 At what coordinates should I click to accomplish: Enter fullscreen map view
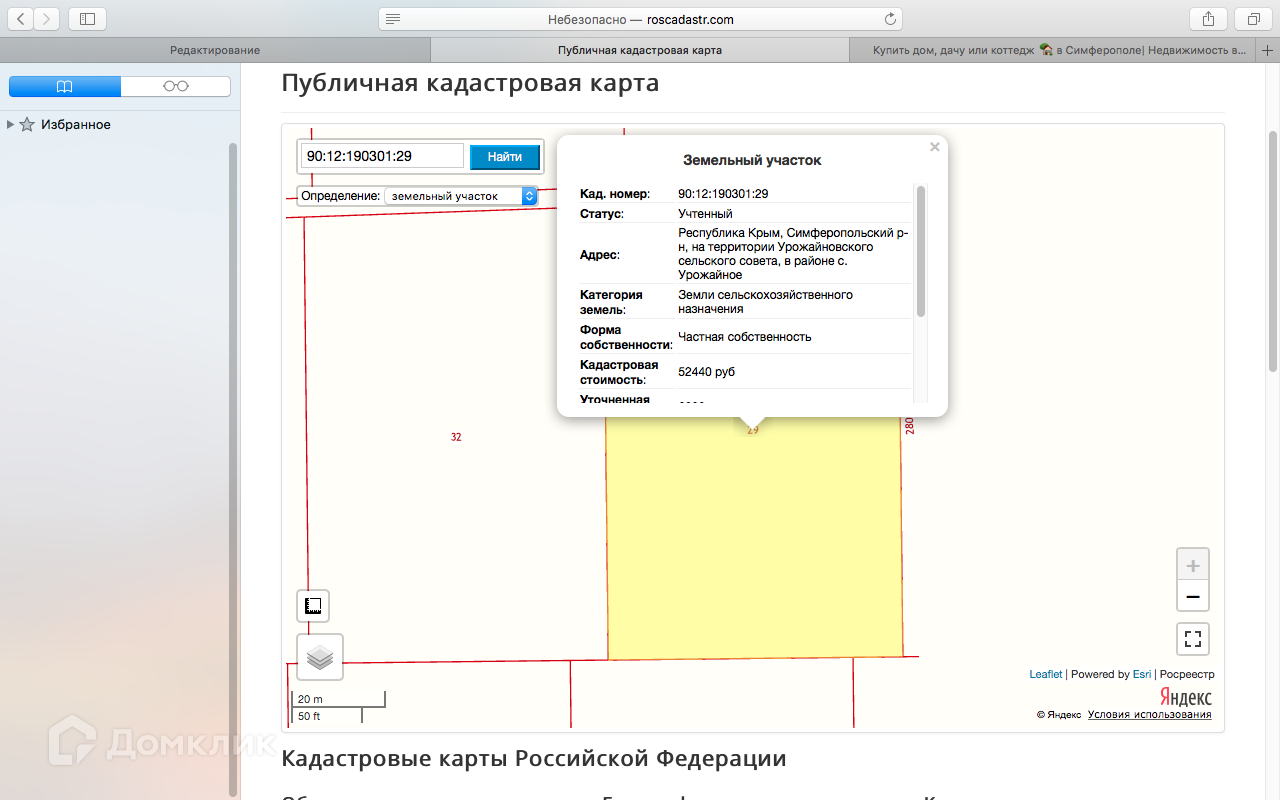point(1192,638)
